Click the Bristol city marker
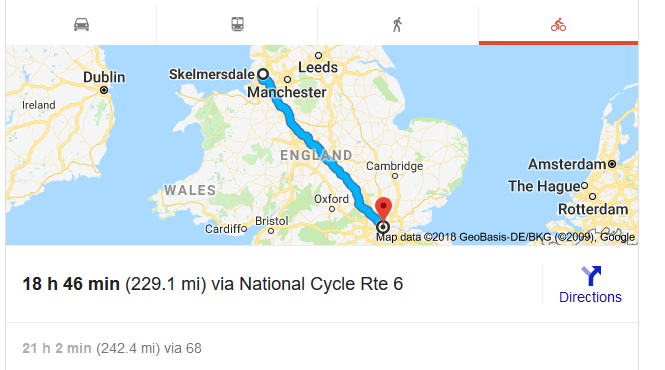This screenshot has height=370, width=665. 271,231
